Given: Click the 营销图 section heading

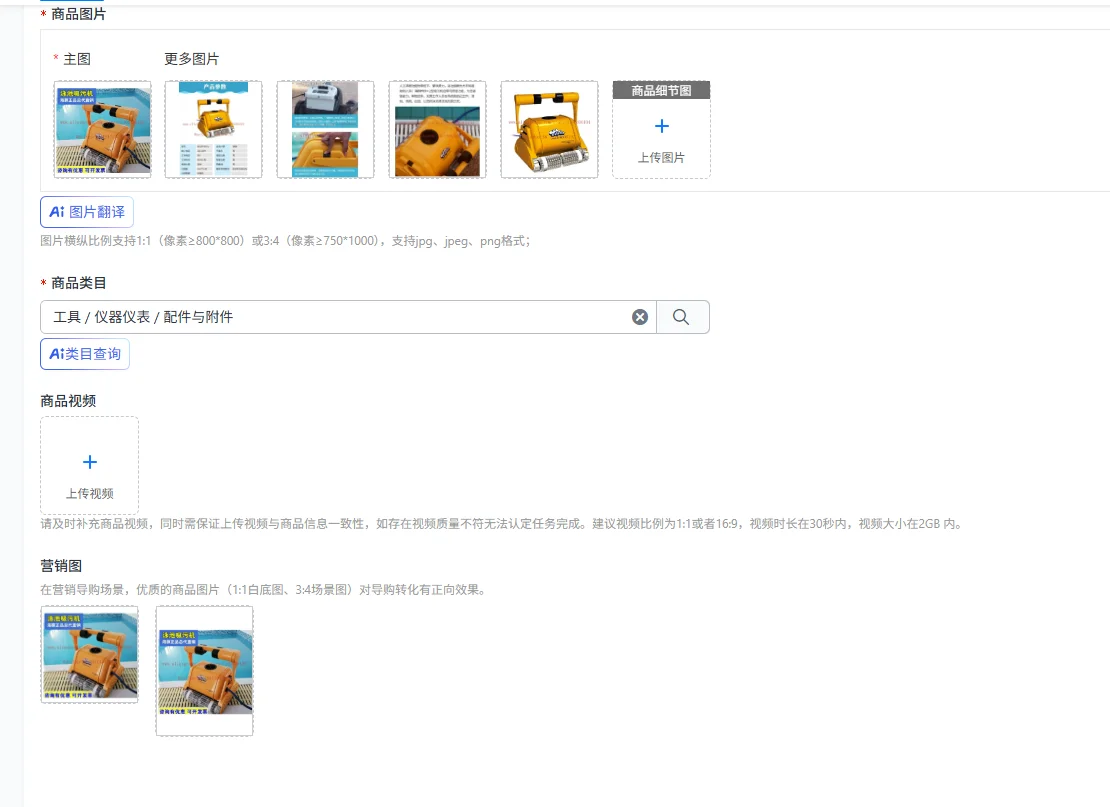Looking at the screenshot, I should tap(61, 566).
